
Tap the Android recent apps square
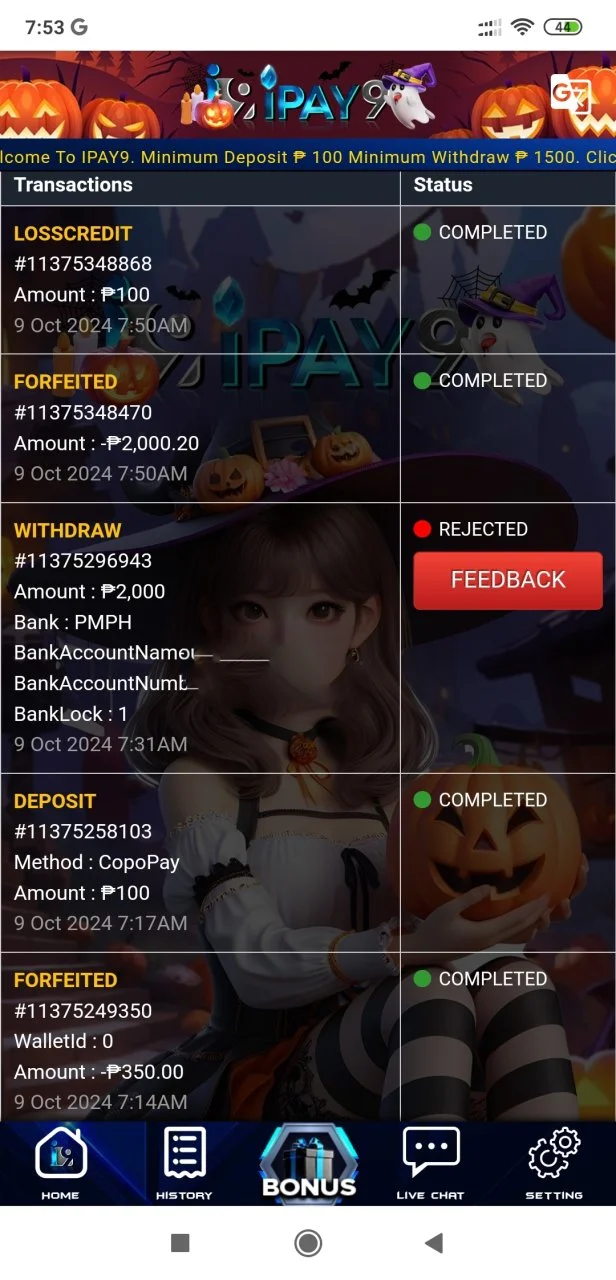[x=180, y=1243]
